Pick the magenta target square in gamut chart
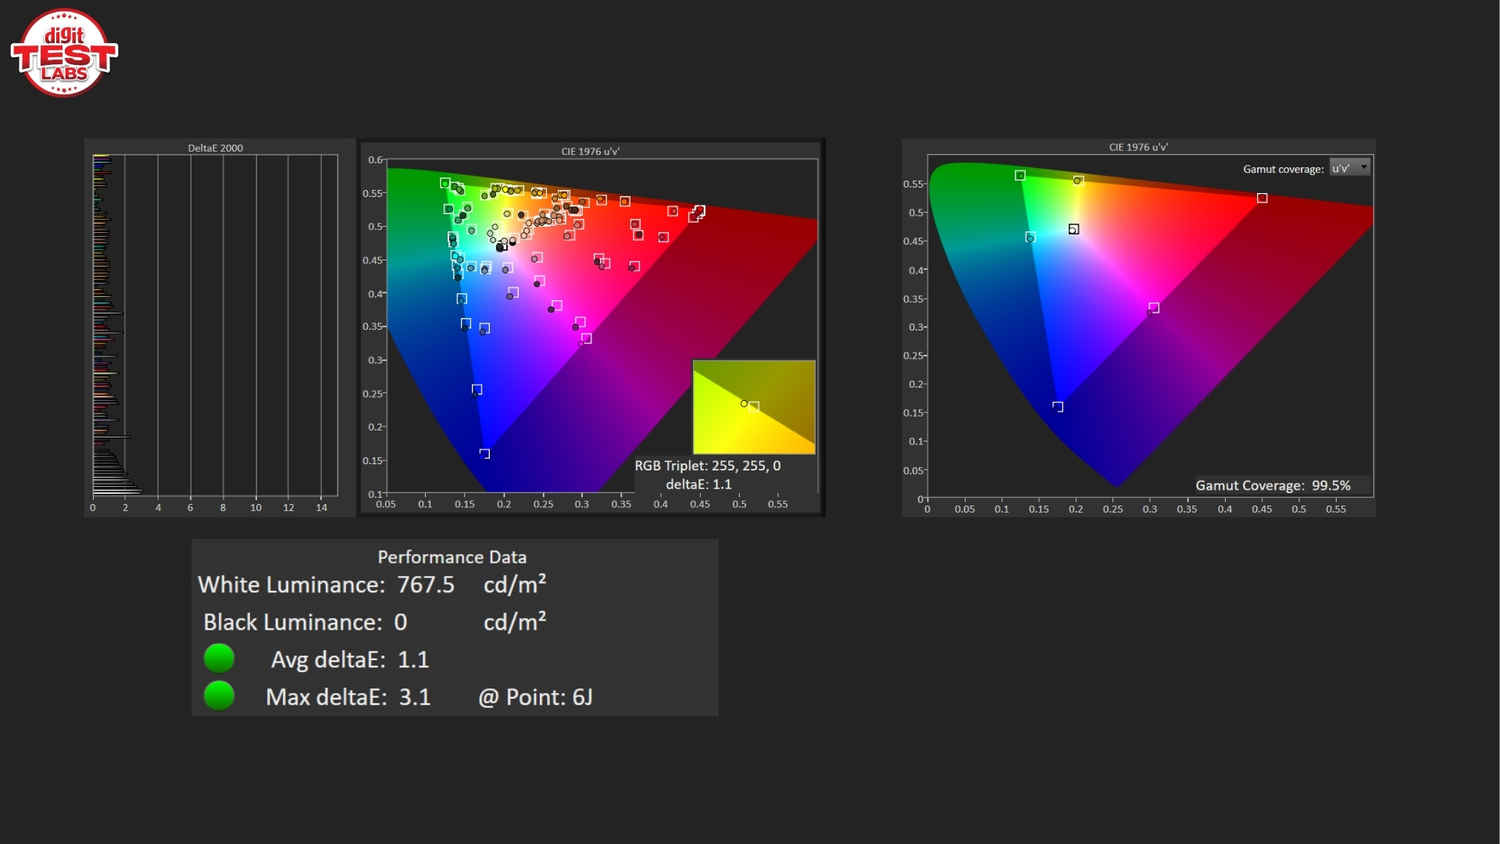Viewport: 1500px width, 844px height. point(1154,308)
